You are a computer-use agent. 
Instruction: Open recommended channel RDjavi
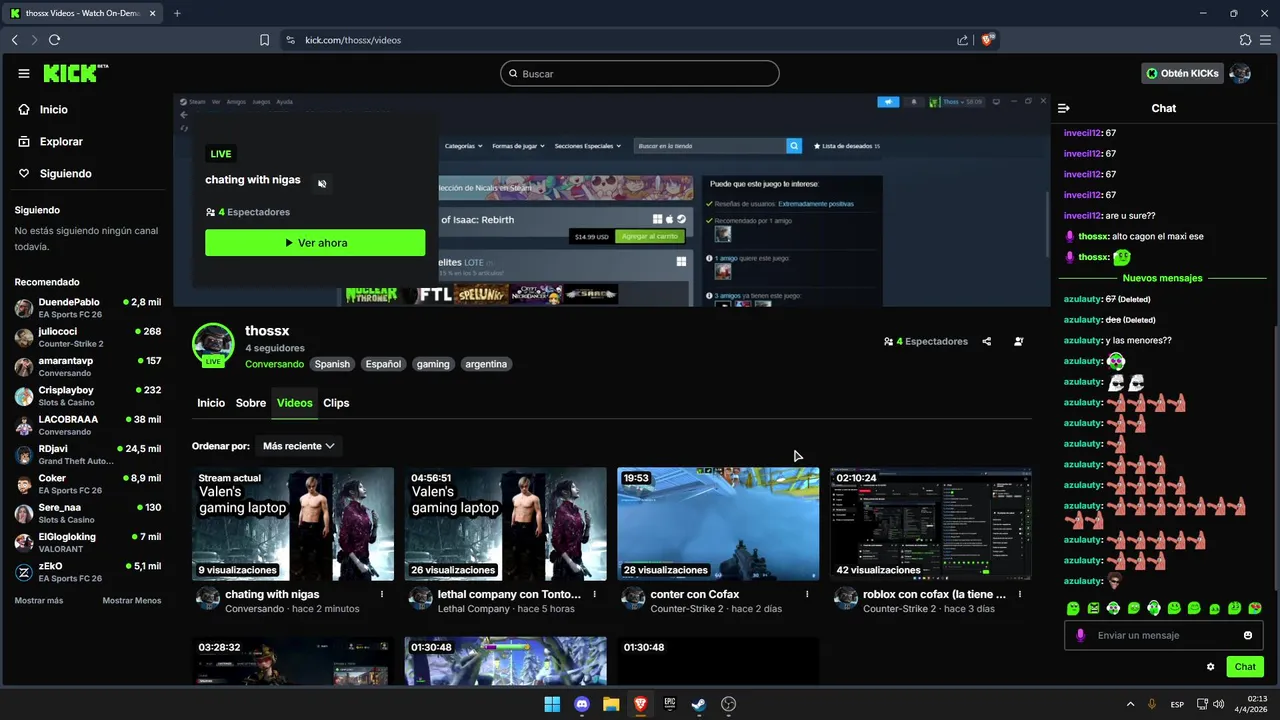(88, 455)
